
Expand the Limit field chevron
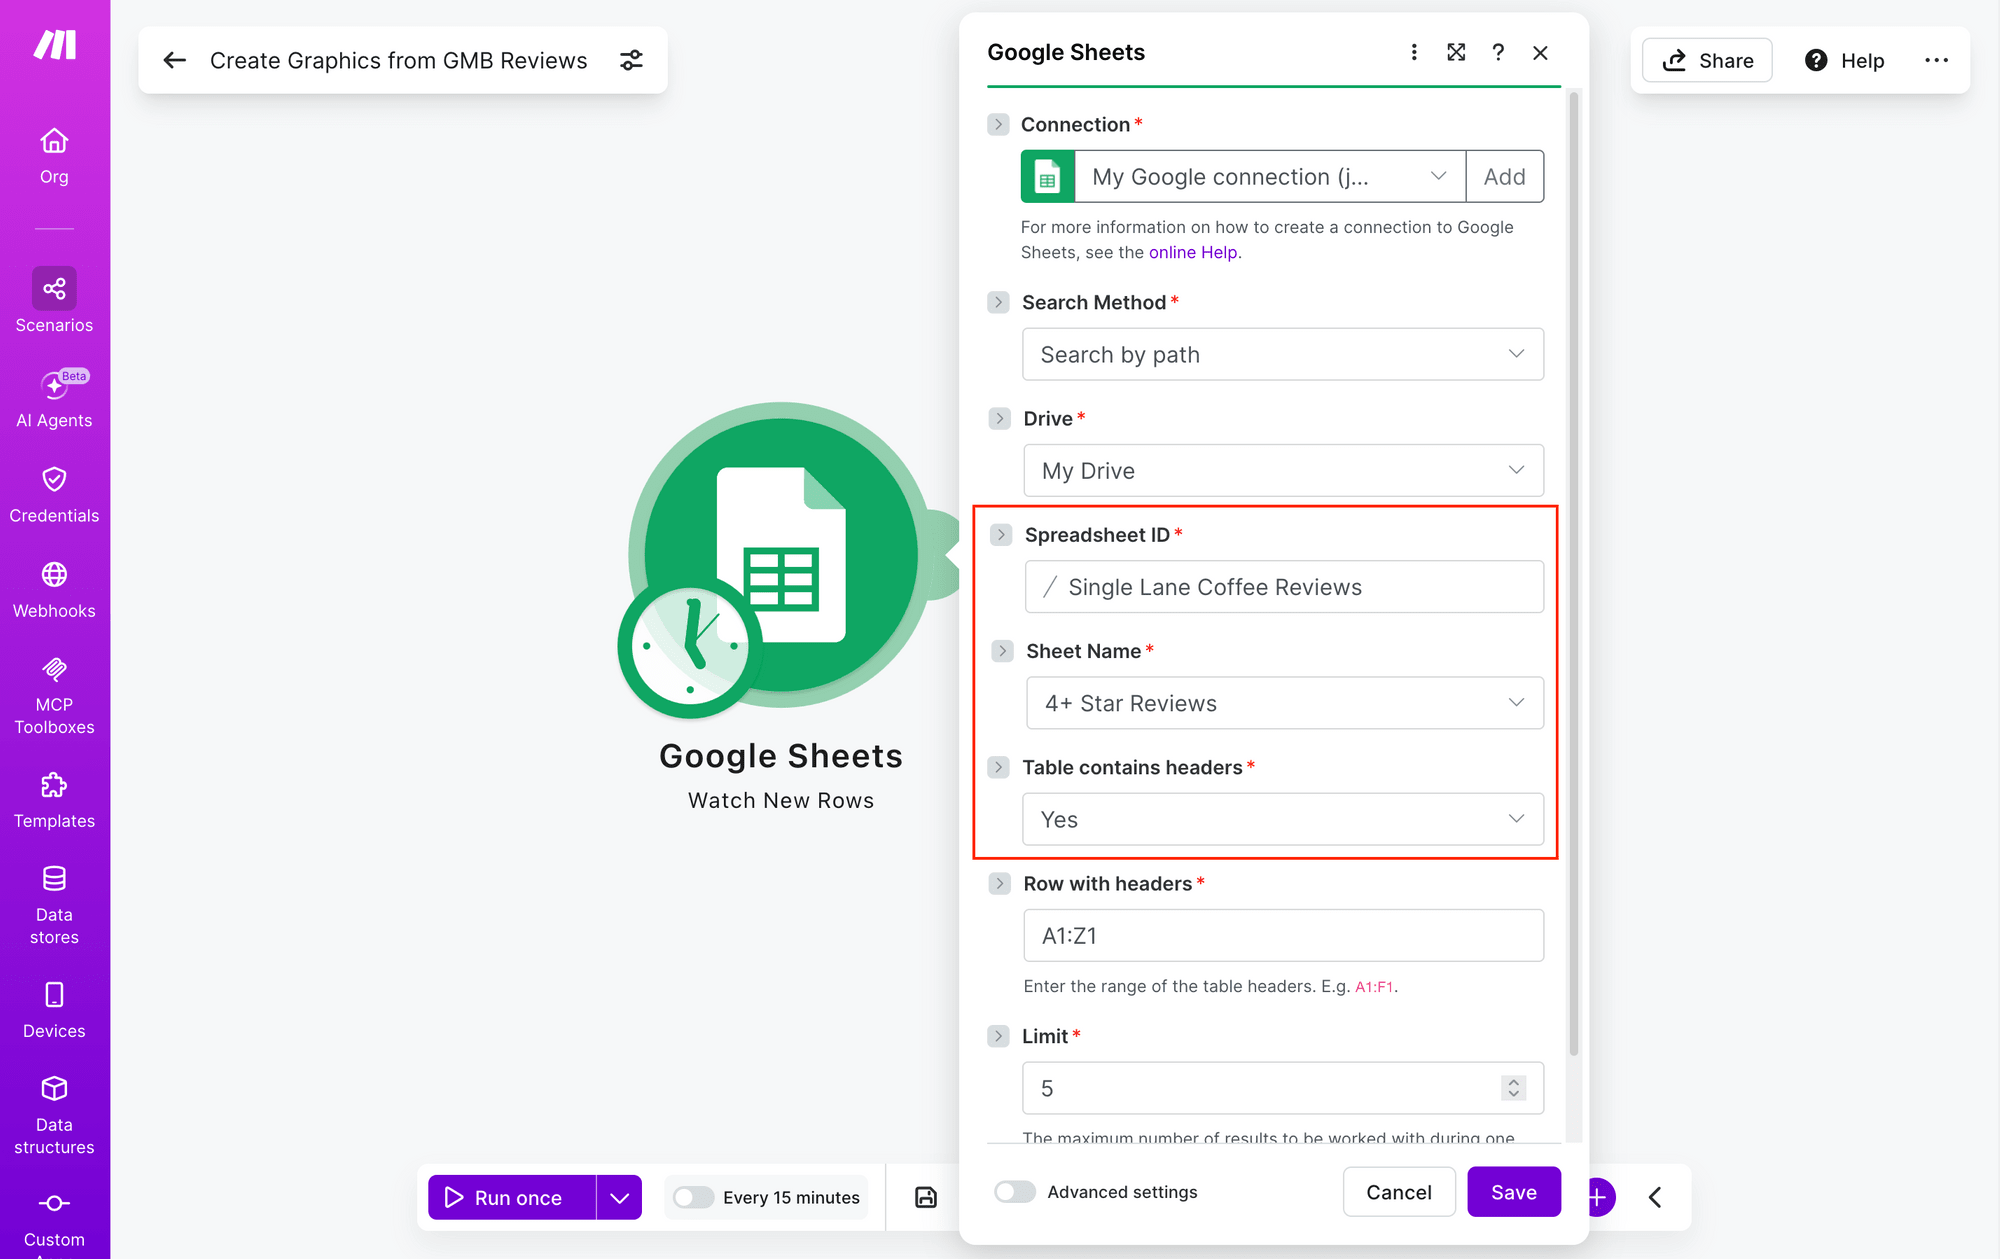pyautogui.click(x=998, y=1036)
